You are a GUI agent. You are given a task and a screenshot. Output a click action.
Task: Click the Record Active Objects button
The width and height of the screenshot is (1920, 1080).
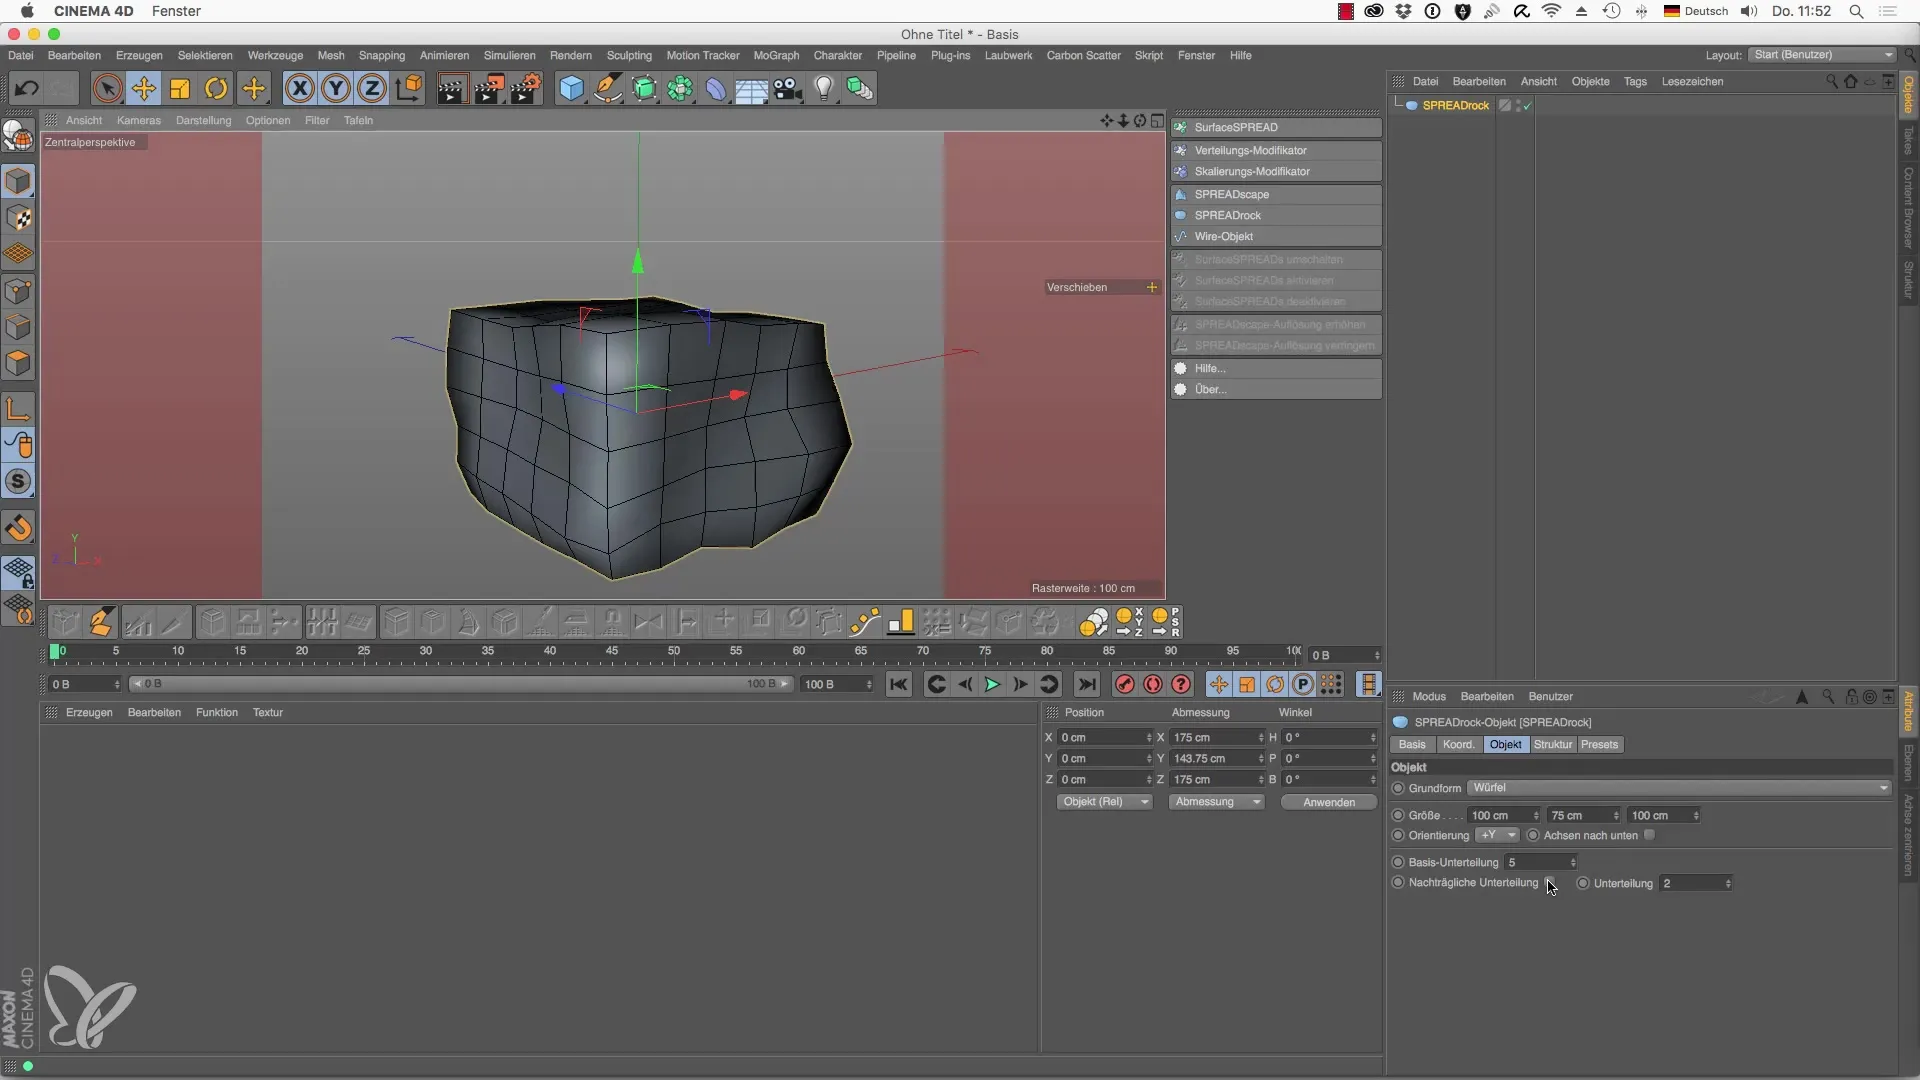tap(1125, 684)
